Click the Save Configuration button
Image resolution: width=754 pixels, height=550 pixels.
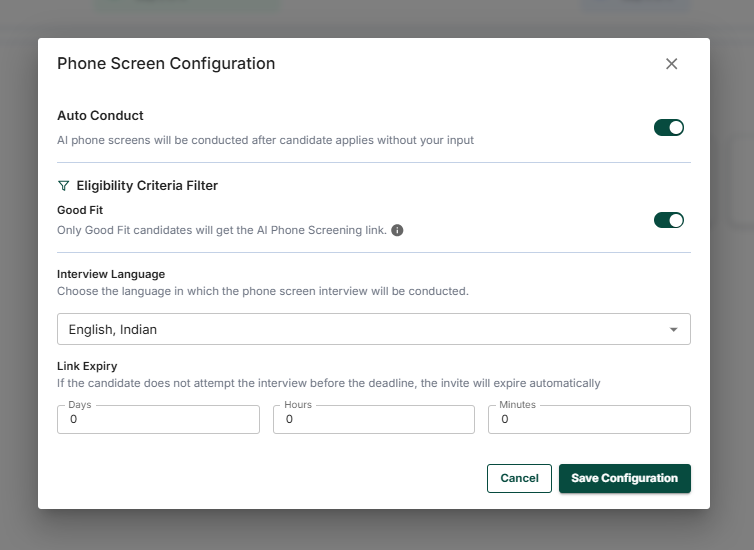(x=624, y=478)
